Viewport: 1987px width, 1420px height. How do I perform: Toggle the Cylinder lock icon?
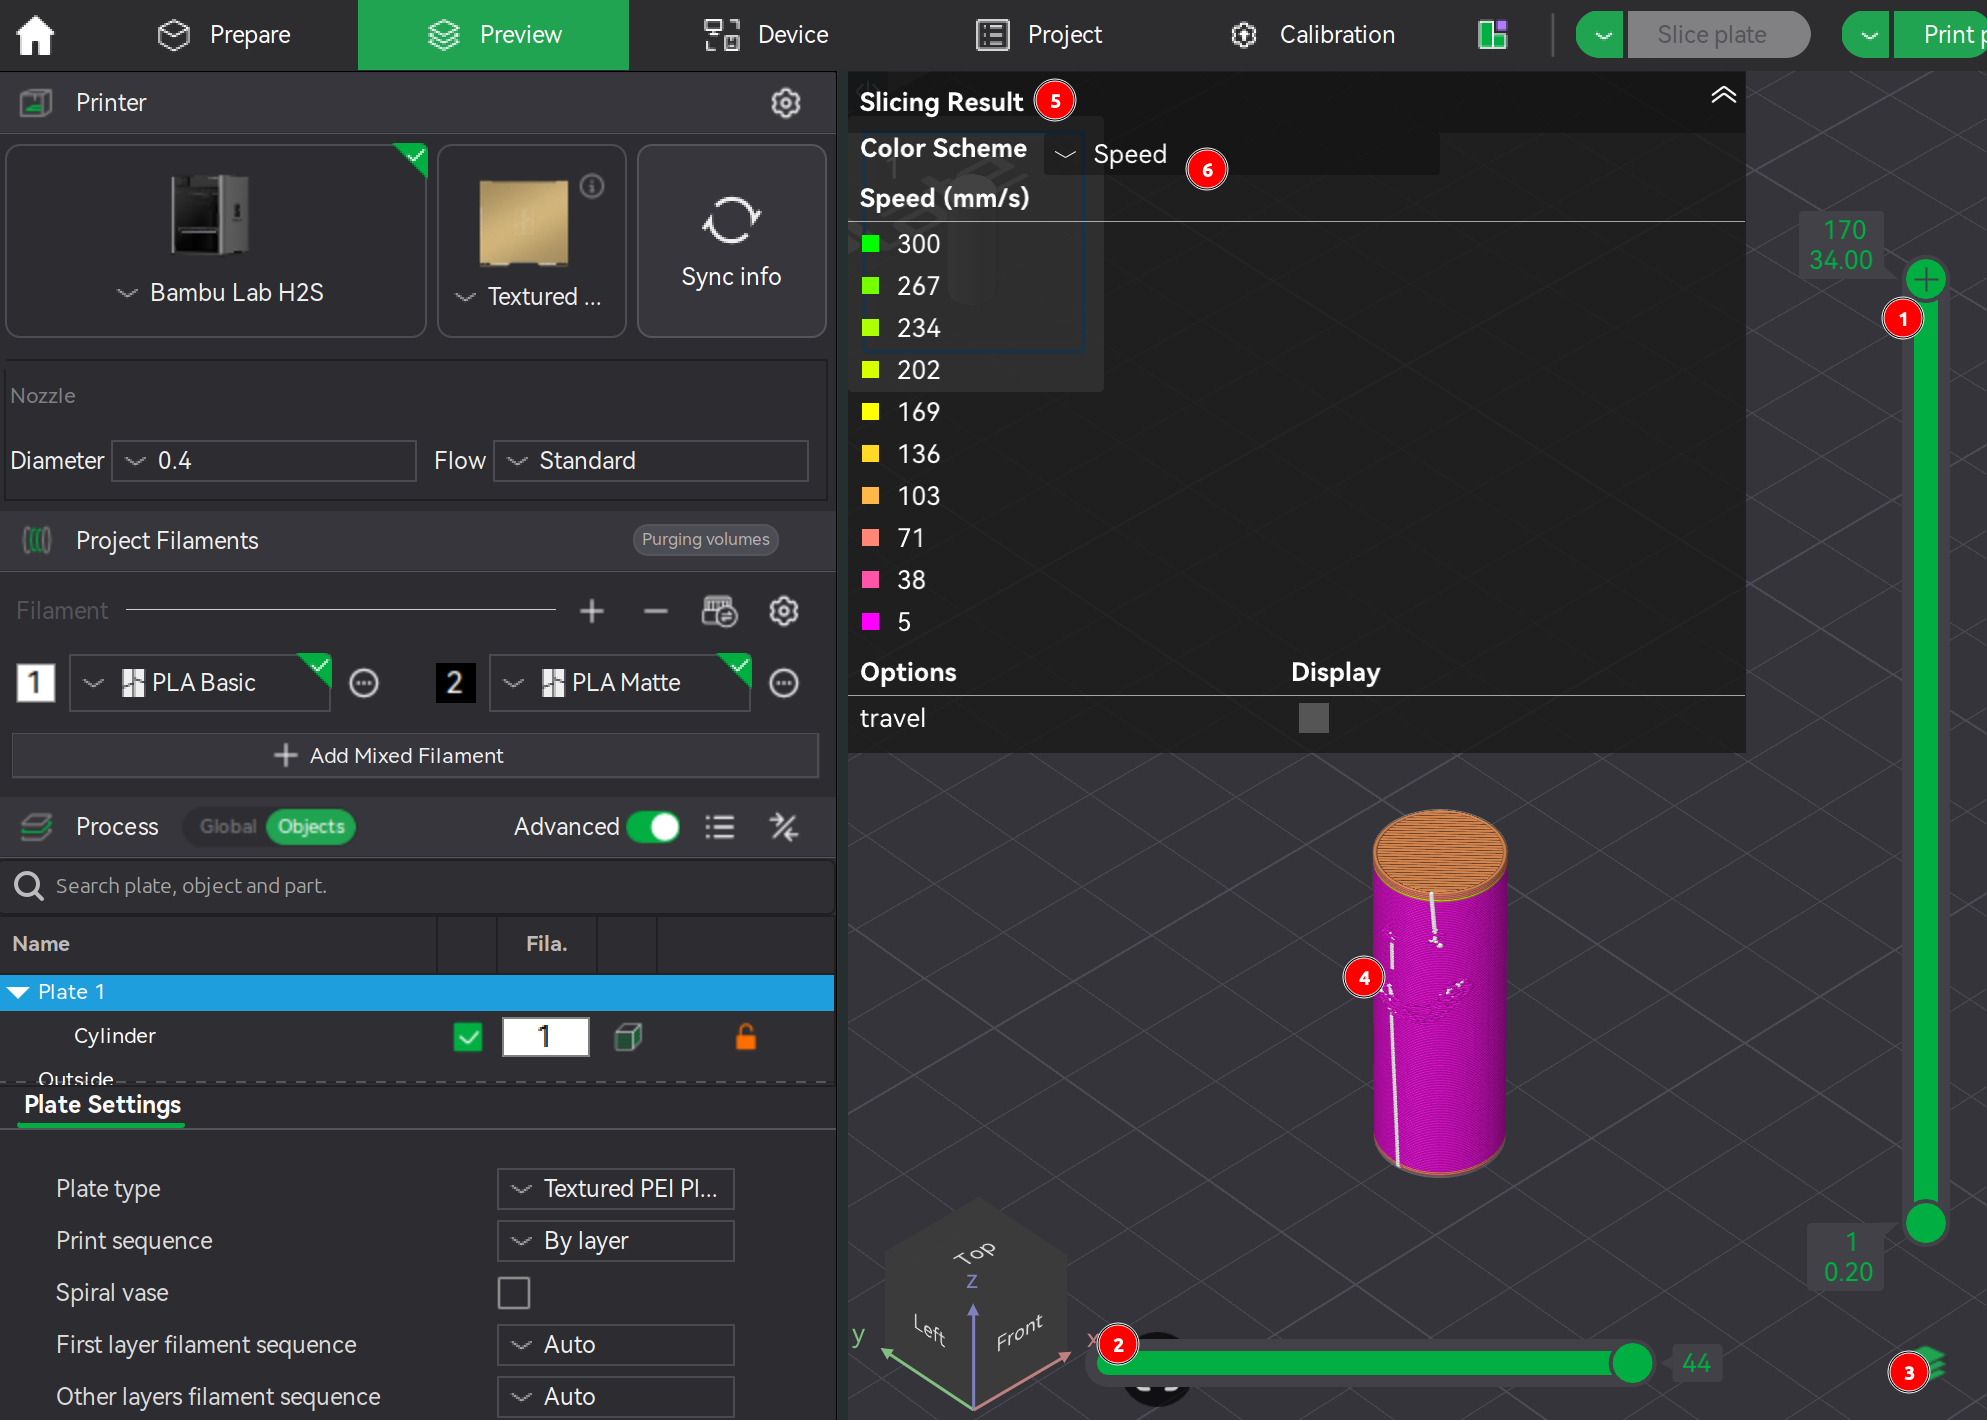pyautogui.click(x=746, y=1037)
